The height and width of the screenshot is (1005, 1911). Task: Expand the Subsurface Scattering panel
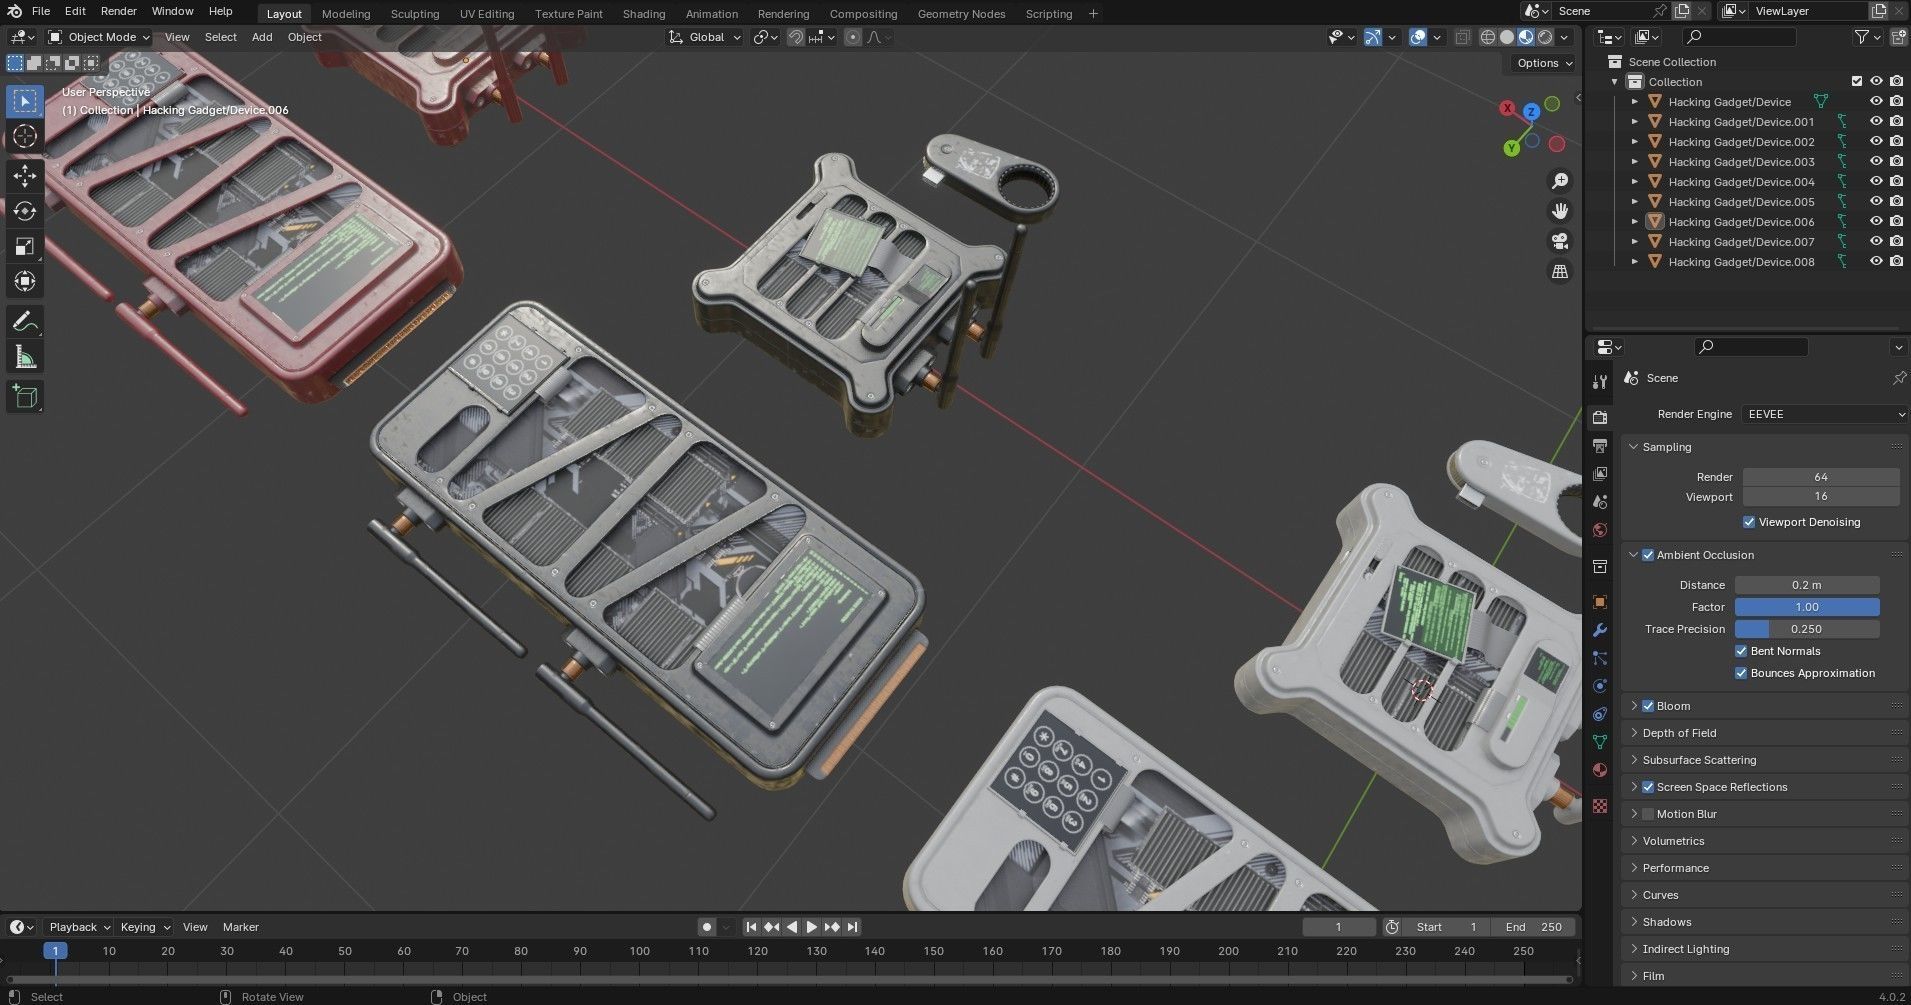(1699, 760)
